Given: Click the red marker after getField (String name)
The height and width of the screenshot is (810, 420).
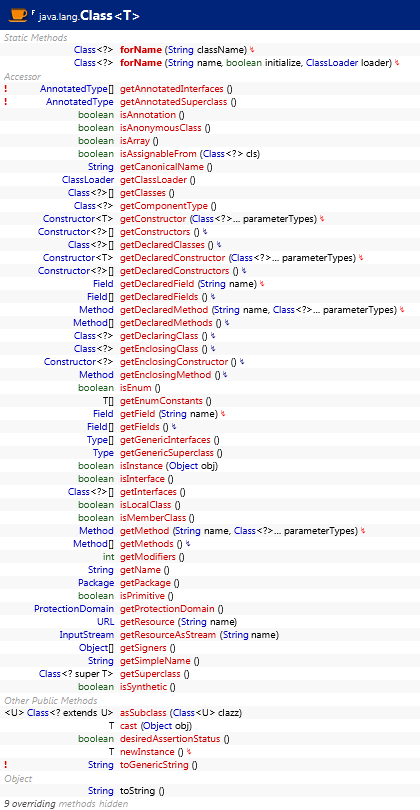Looking at the screenshot, I should (223, 414).
